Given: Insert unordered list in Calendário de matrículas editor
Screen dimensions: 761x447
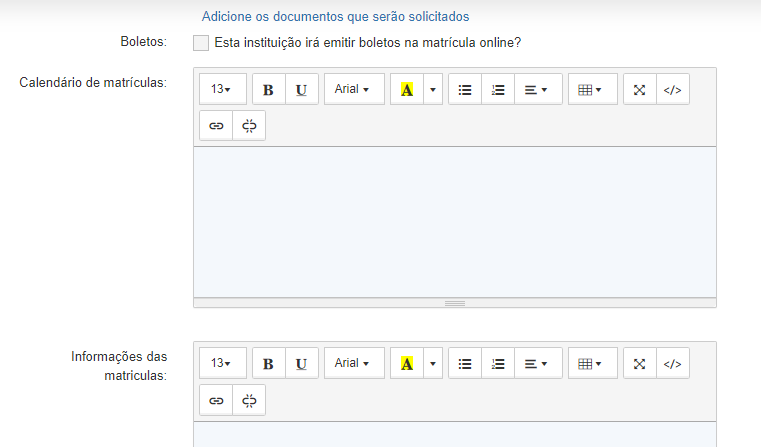Looking at the screenshot, I should click(465, 89).
